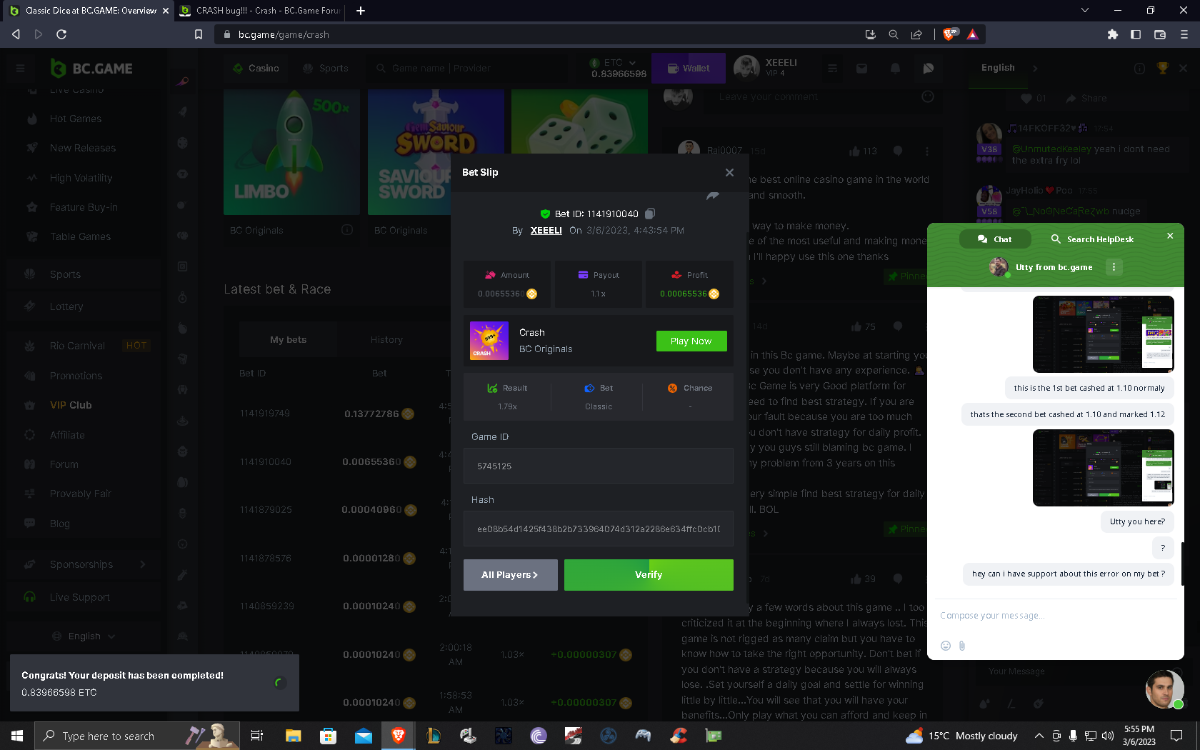The image size is (1200, 750).
Task: Click Play Now for Crash game
Action: coord(691,341)
